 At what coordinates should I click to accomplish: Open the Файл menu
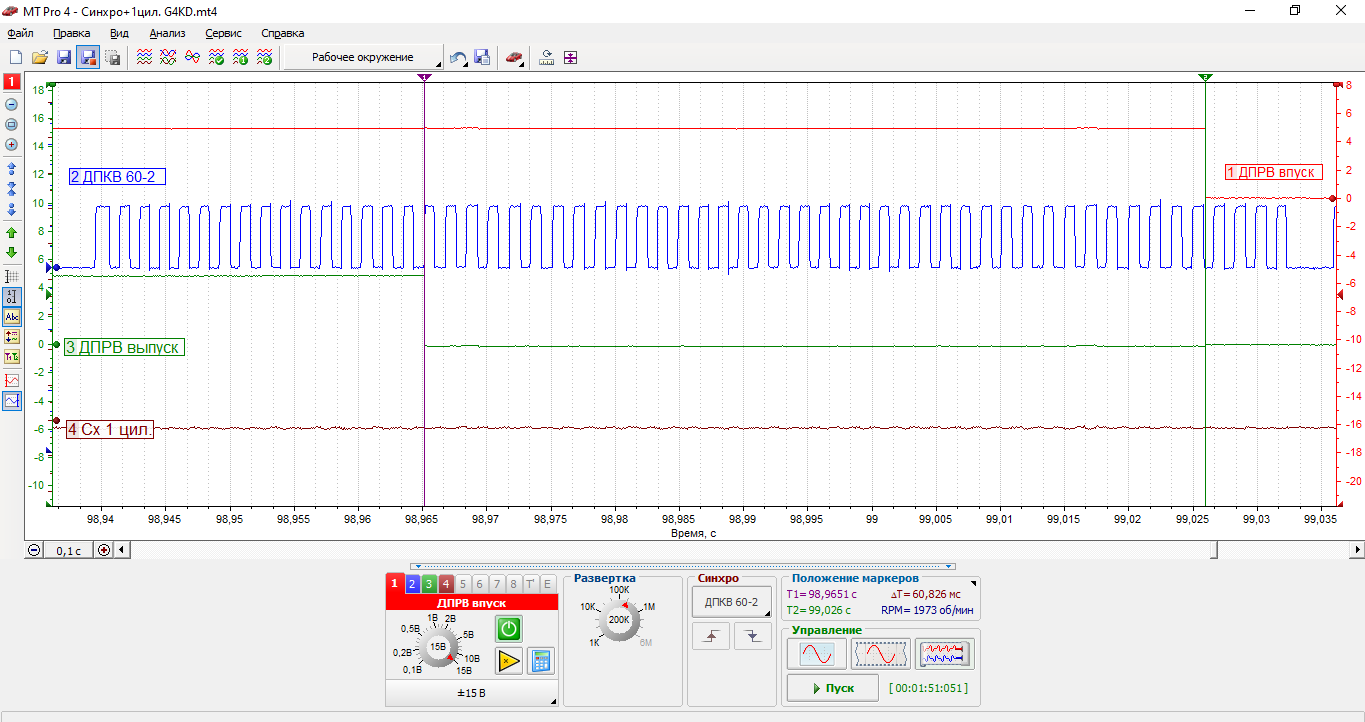(20, 33)
